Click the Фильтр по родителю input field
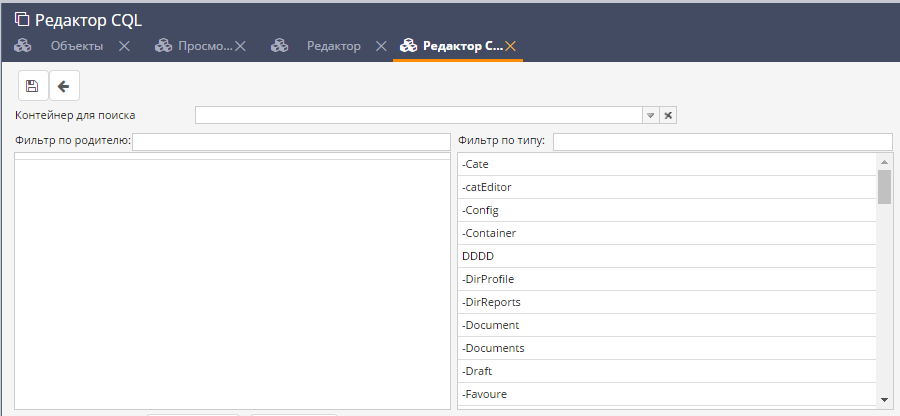 point(291,142)
